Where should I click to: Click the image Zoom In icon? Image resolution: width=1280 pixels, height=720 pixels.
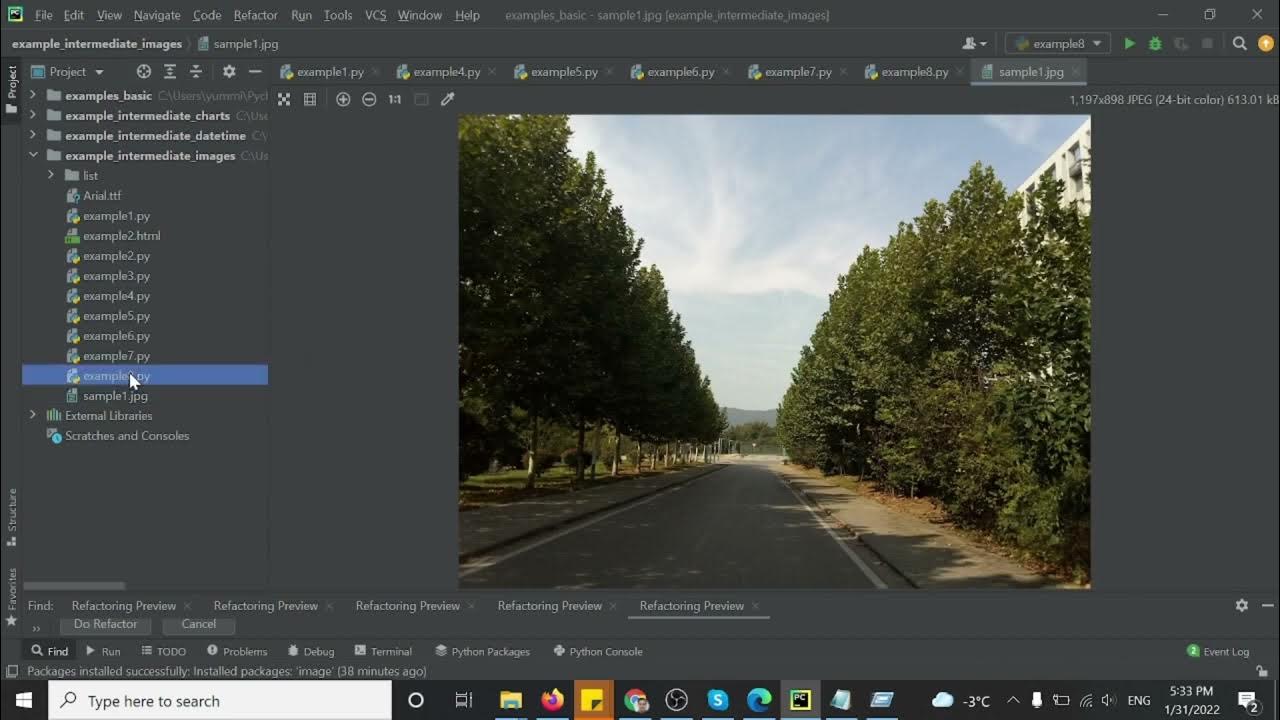pyautogui.click(x=343, y=99)
